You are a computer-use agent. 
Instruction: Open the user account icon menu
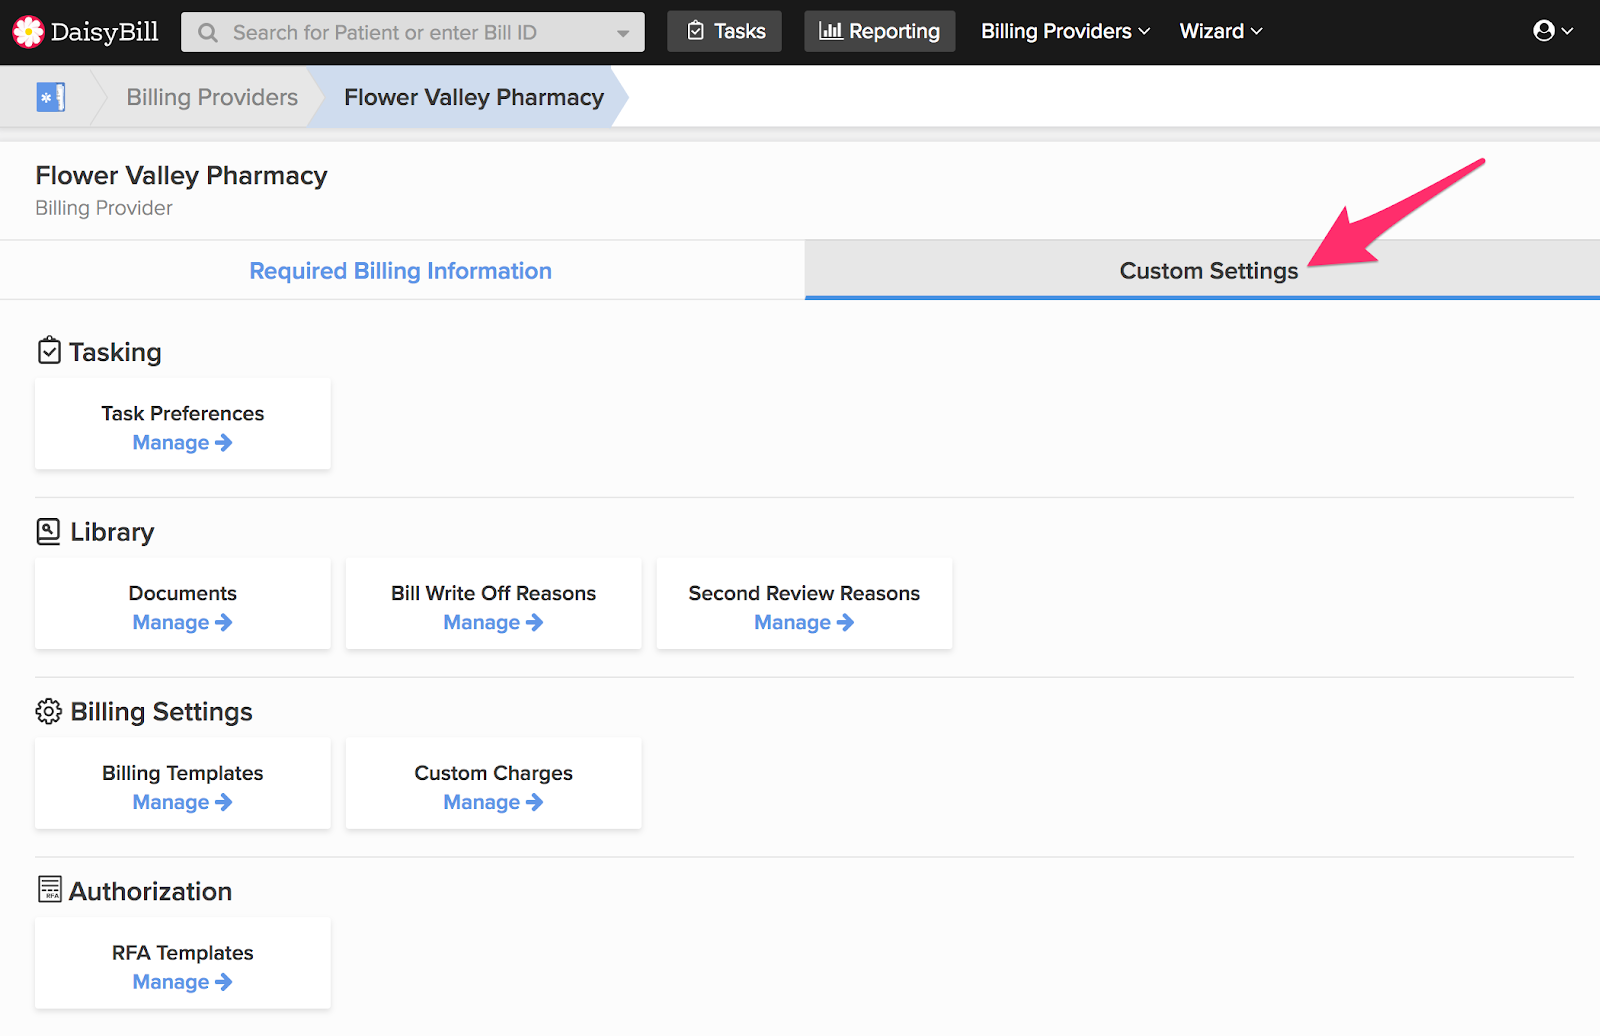pos(1544,31)
